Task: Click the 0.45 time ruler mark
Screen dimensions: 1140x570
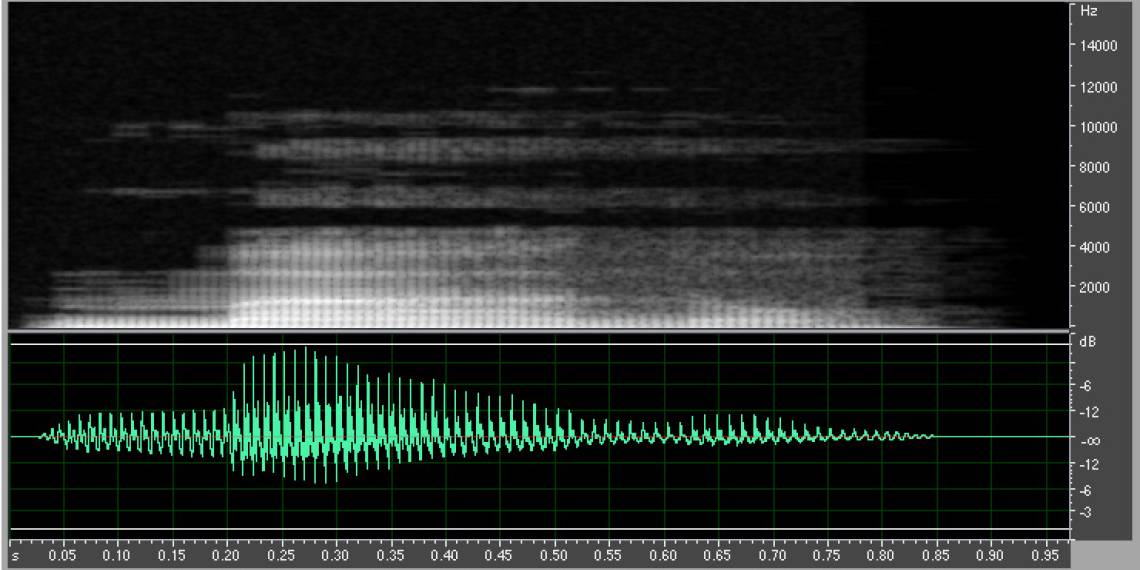Action: tap(500, 555)
